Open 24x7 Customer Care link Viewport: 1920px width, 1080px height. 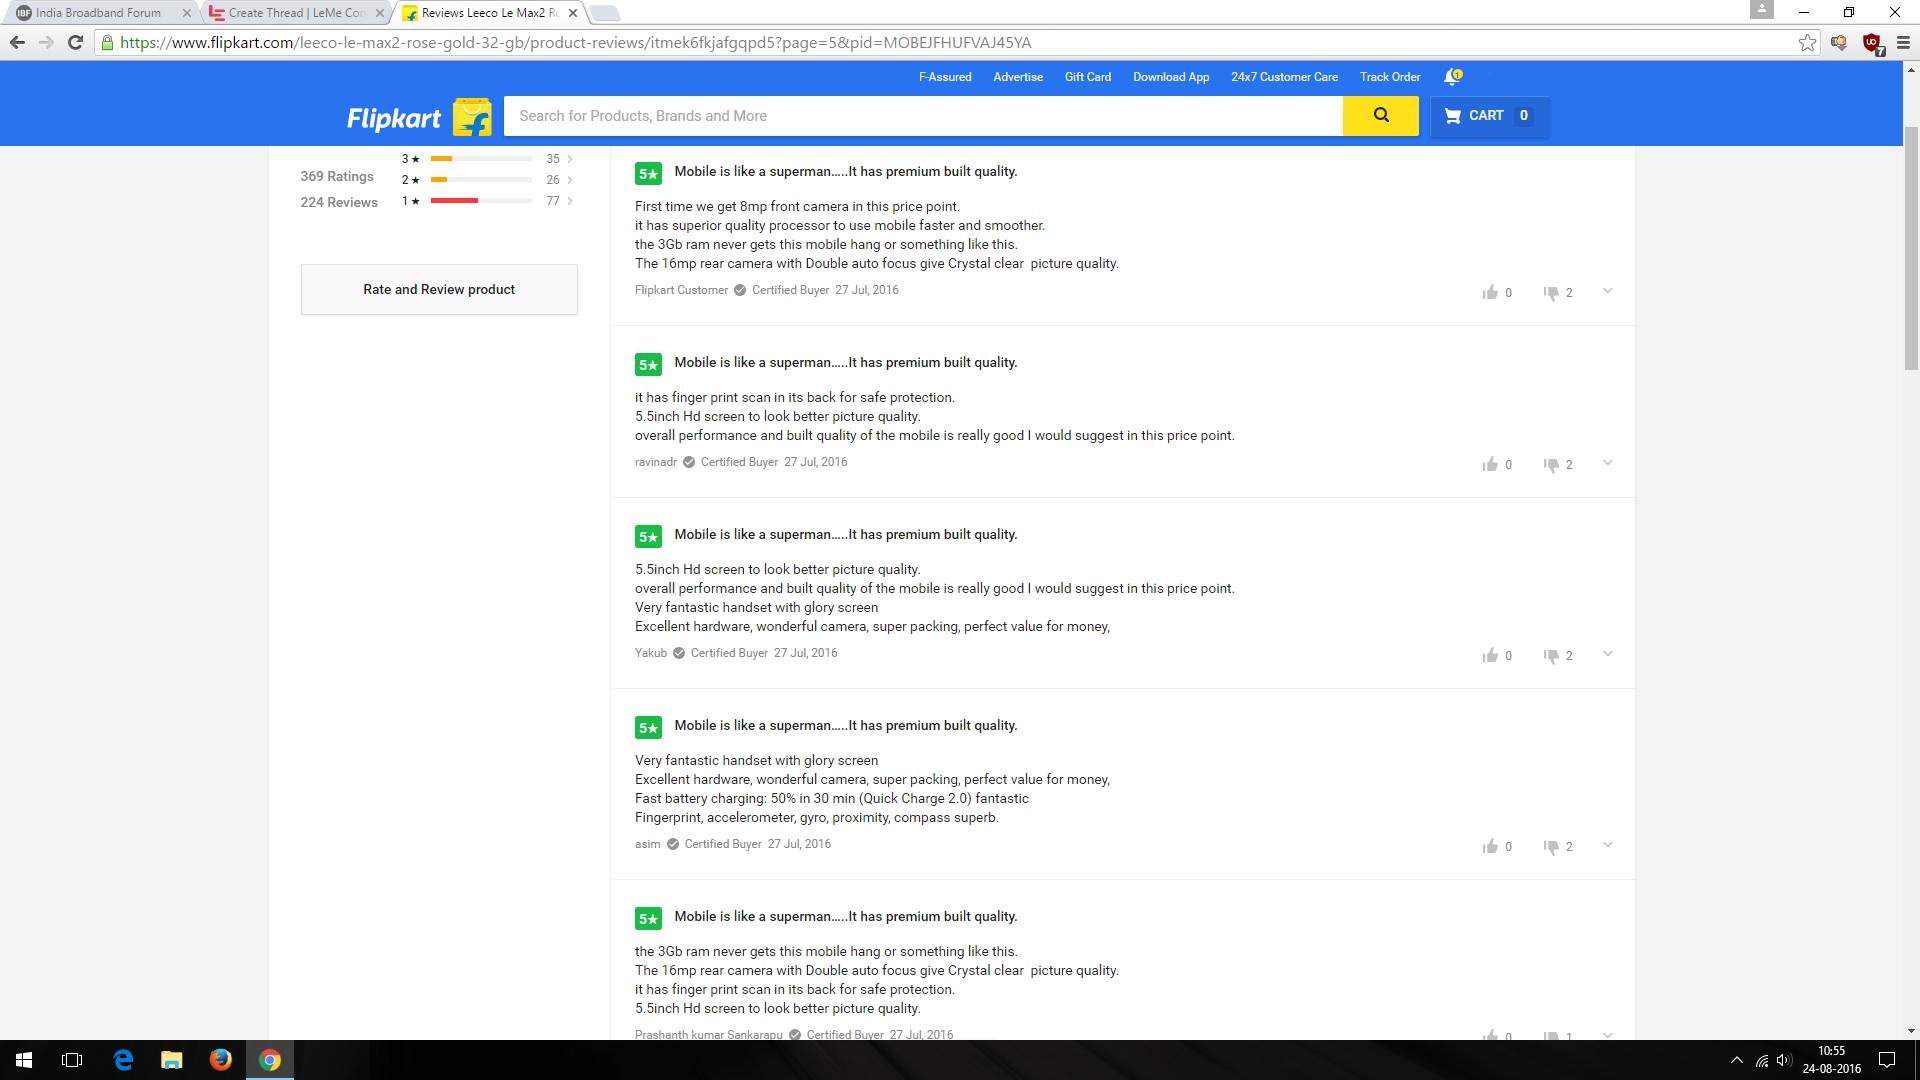pyautogui.click(x=1284, y=77)
